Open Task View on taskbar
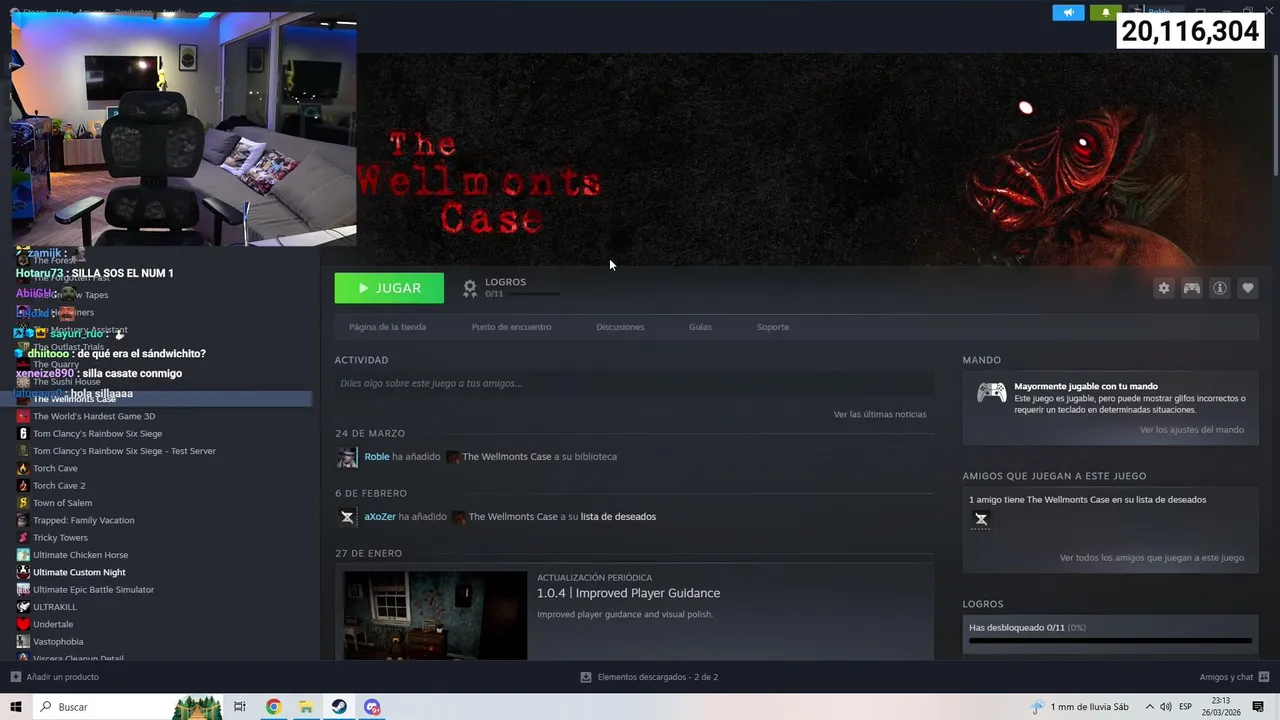This screenshot has width=1280, height=720. tap(240, 707)
